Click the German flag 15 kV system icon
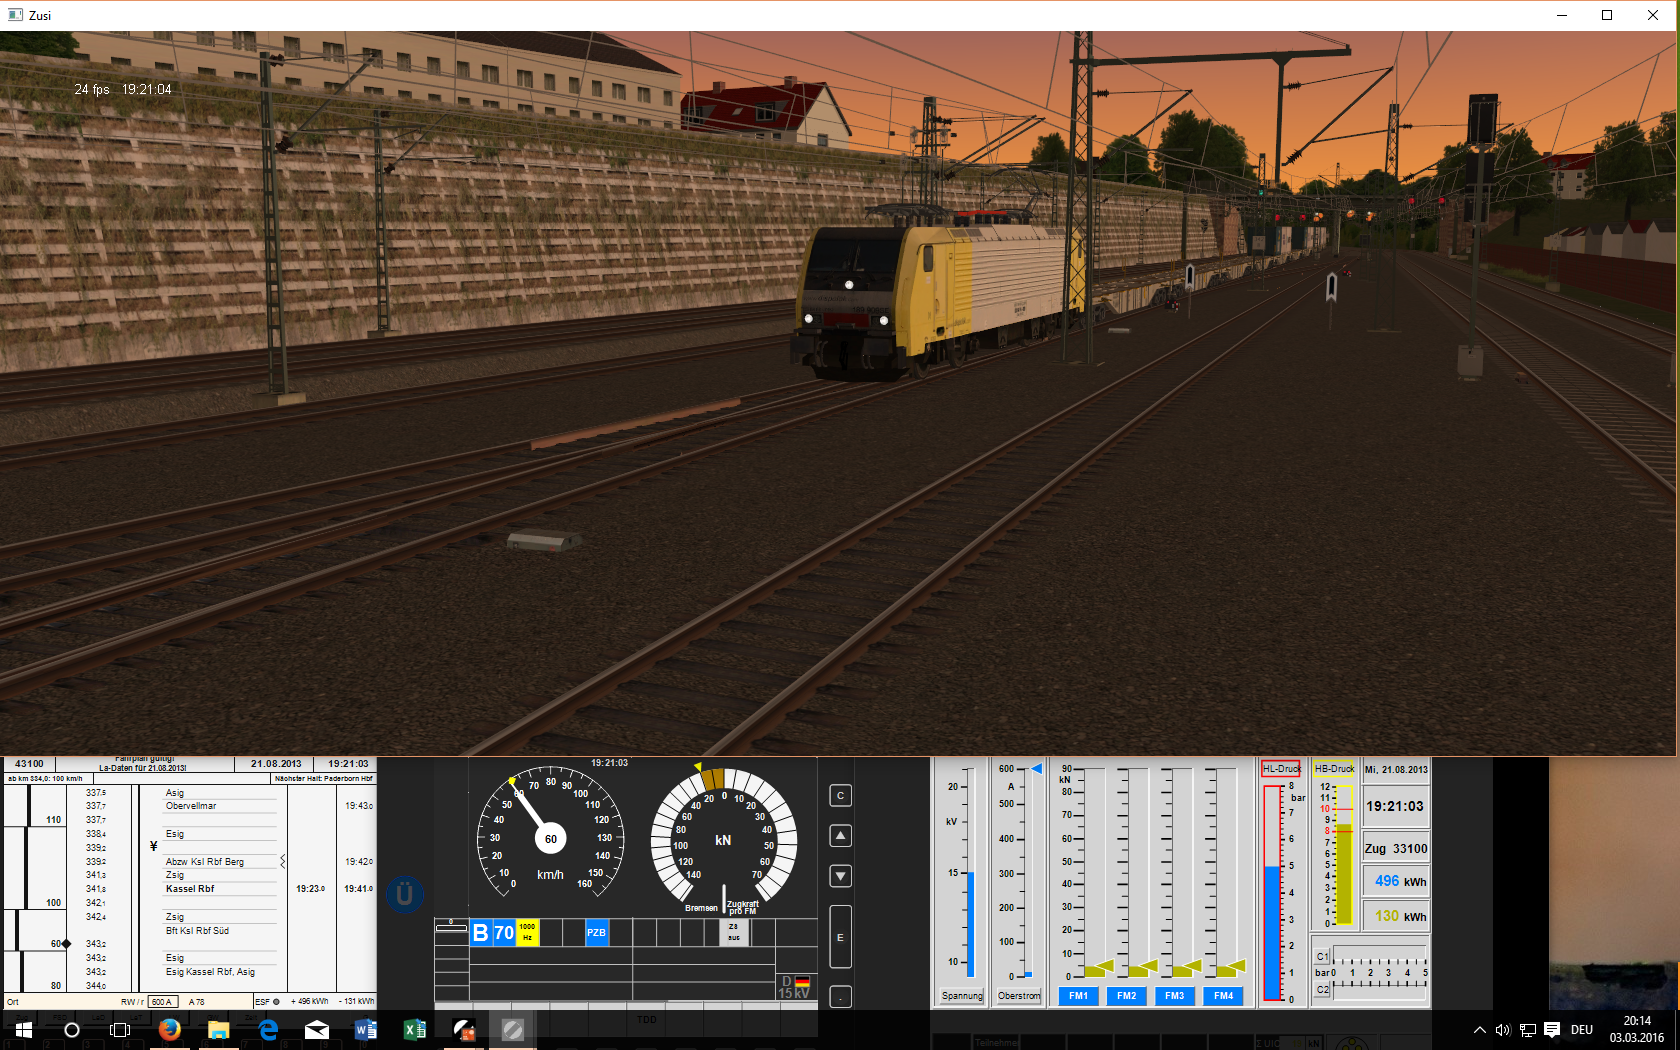The image size is (1680, 1050). pos(795,987)
